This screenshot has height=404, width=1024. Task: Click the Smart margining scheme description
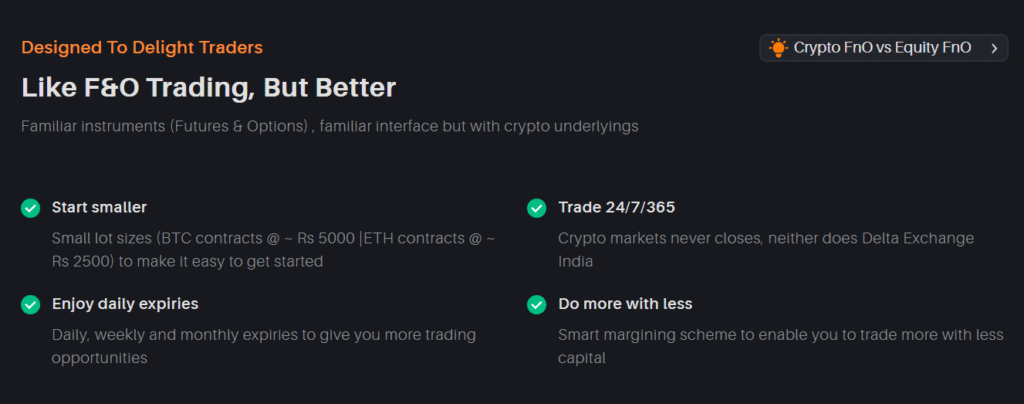coord(780,334)
